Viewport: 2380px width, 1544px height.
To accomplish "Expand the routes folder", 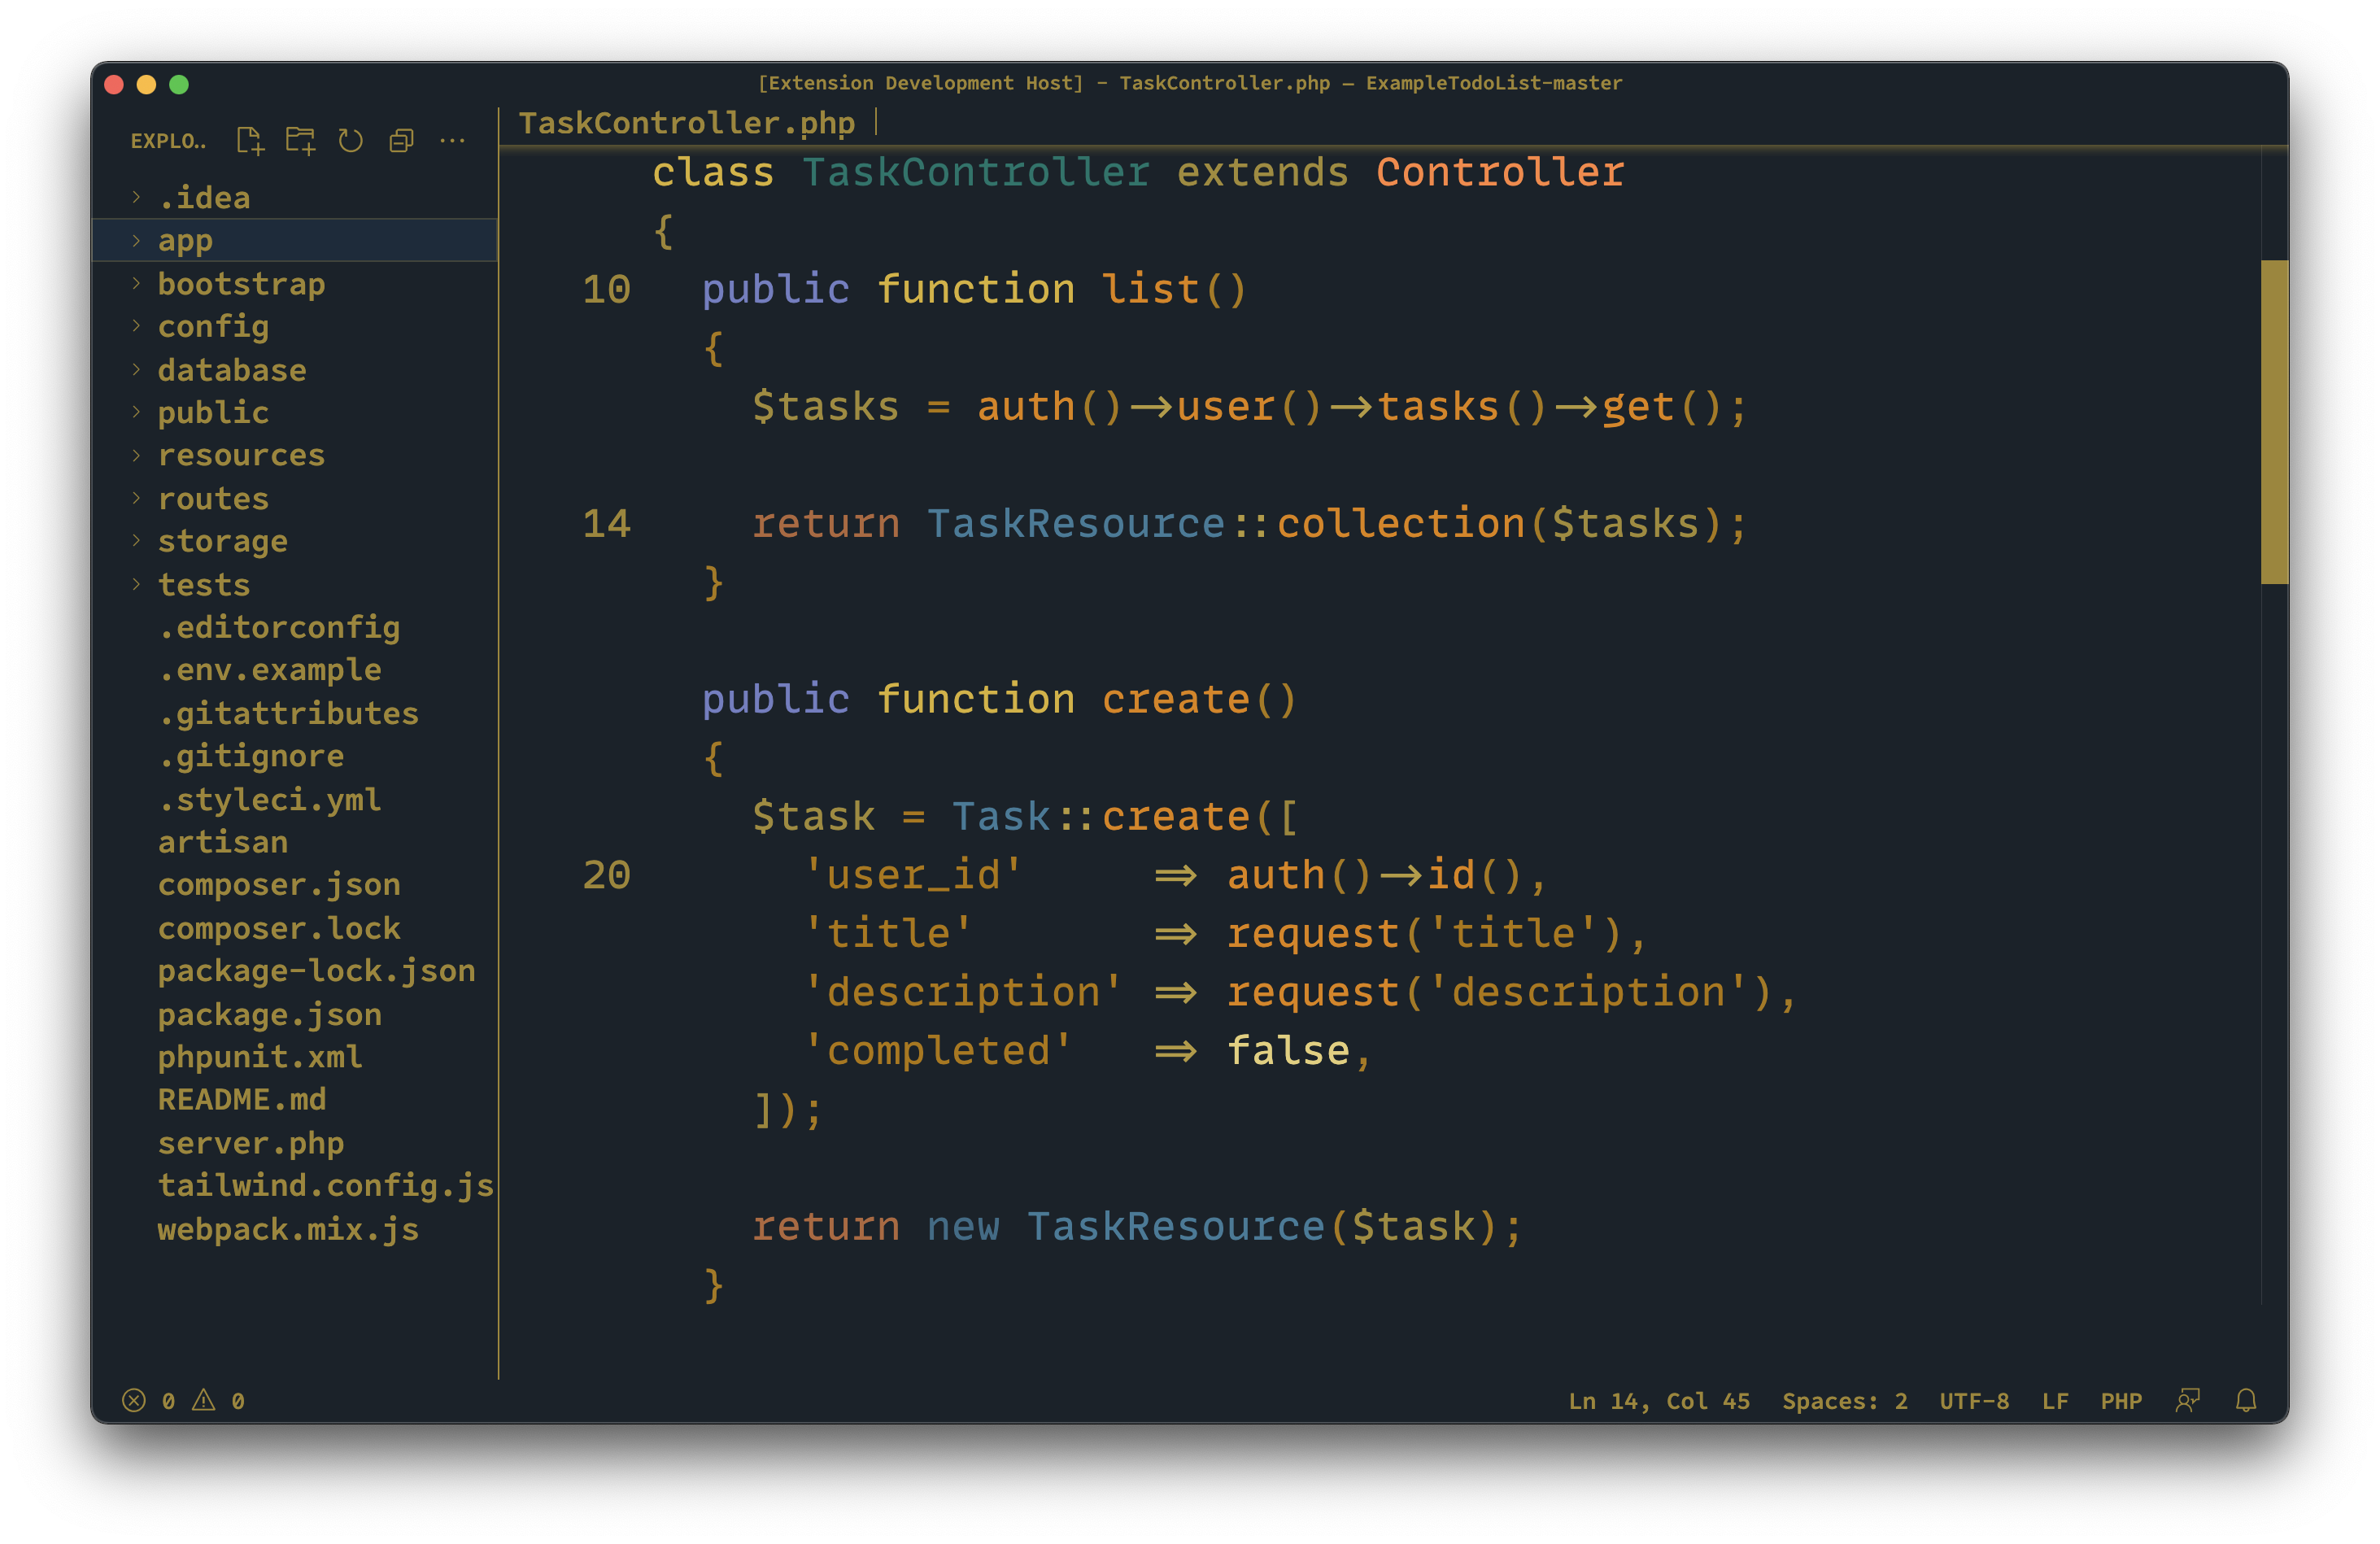I will pos(213,498).
